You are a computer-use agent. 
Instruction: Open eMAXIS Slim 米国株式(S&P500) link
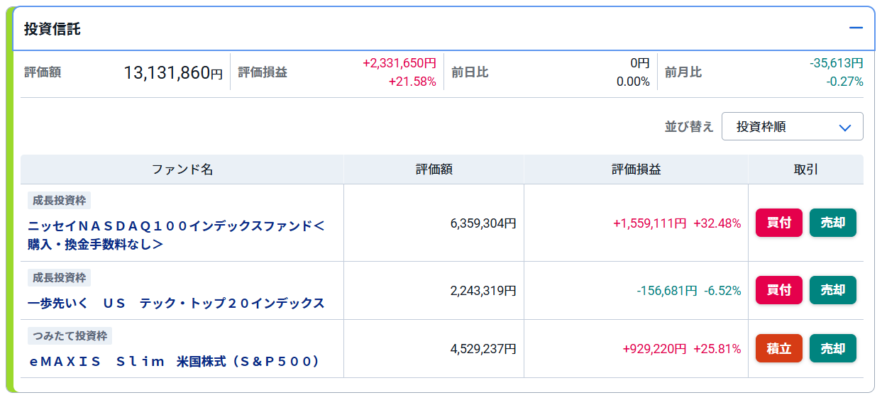pyautogui.click(x=174, y=361)
